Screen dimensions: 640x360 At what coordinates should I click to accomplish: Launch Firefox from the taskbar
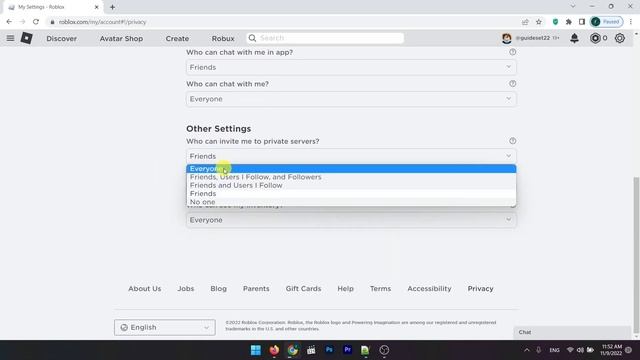(x=274, y=350)
